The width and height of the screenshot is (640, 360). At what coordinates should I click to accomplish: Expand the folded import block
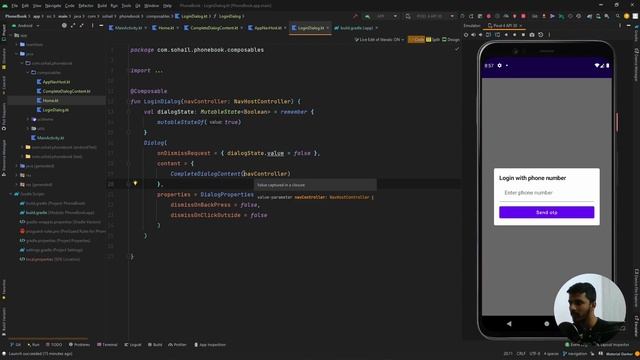[159, 71]
